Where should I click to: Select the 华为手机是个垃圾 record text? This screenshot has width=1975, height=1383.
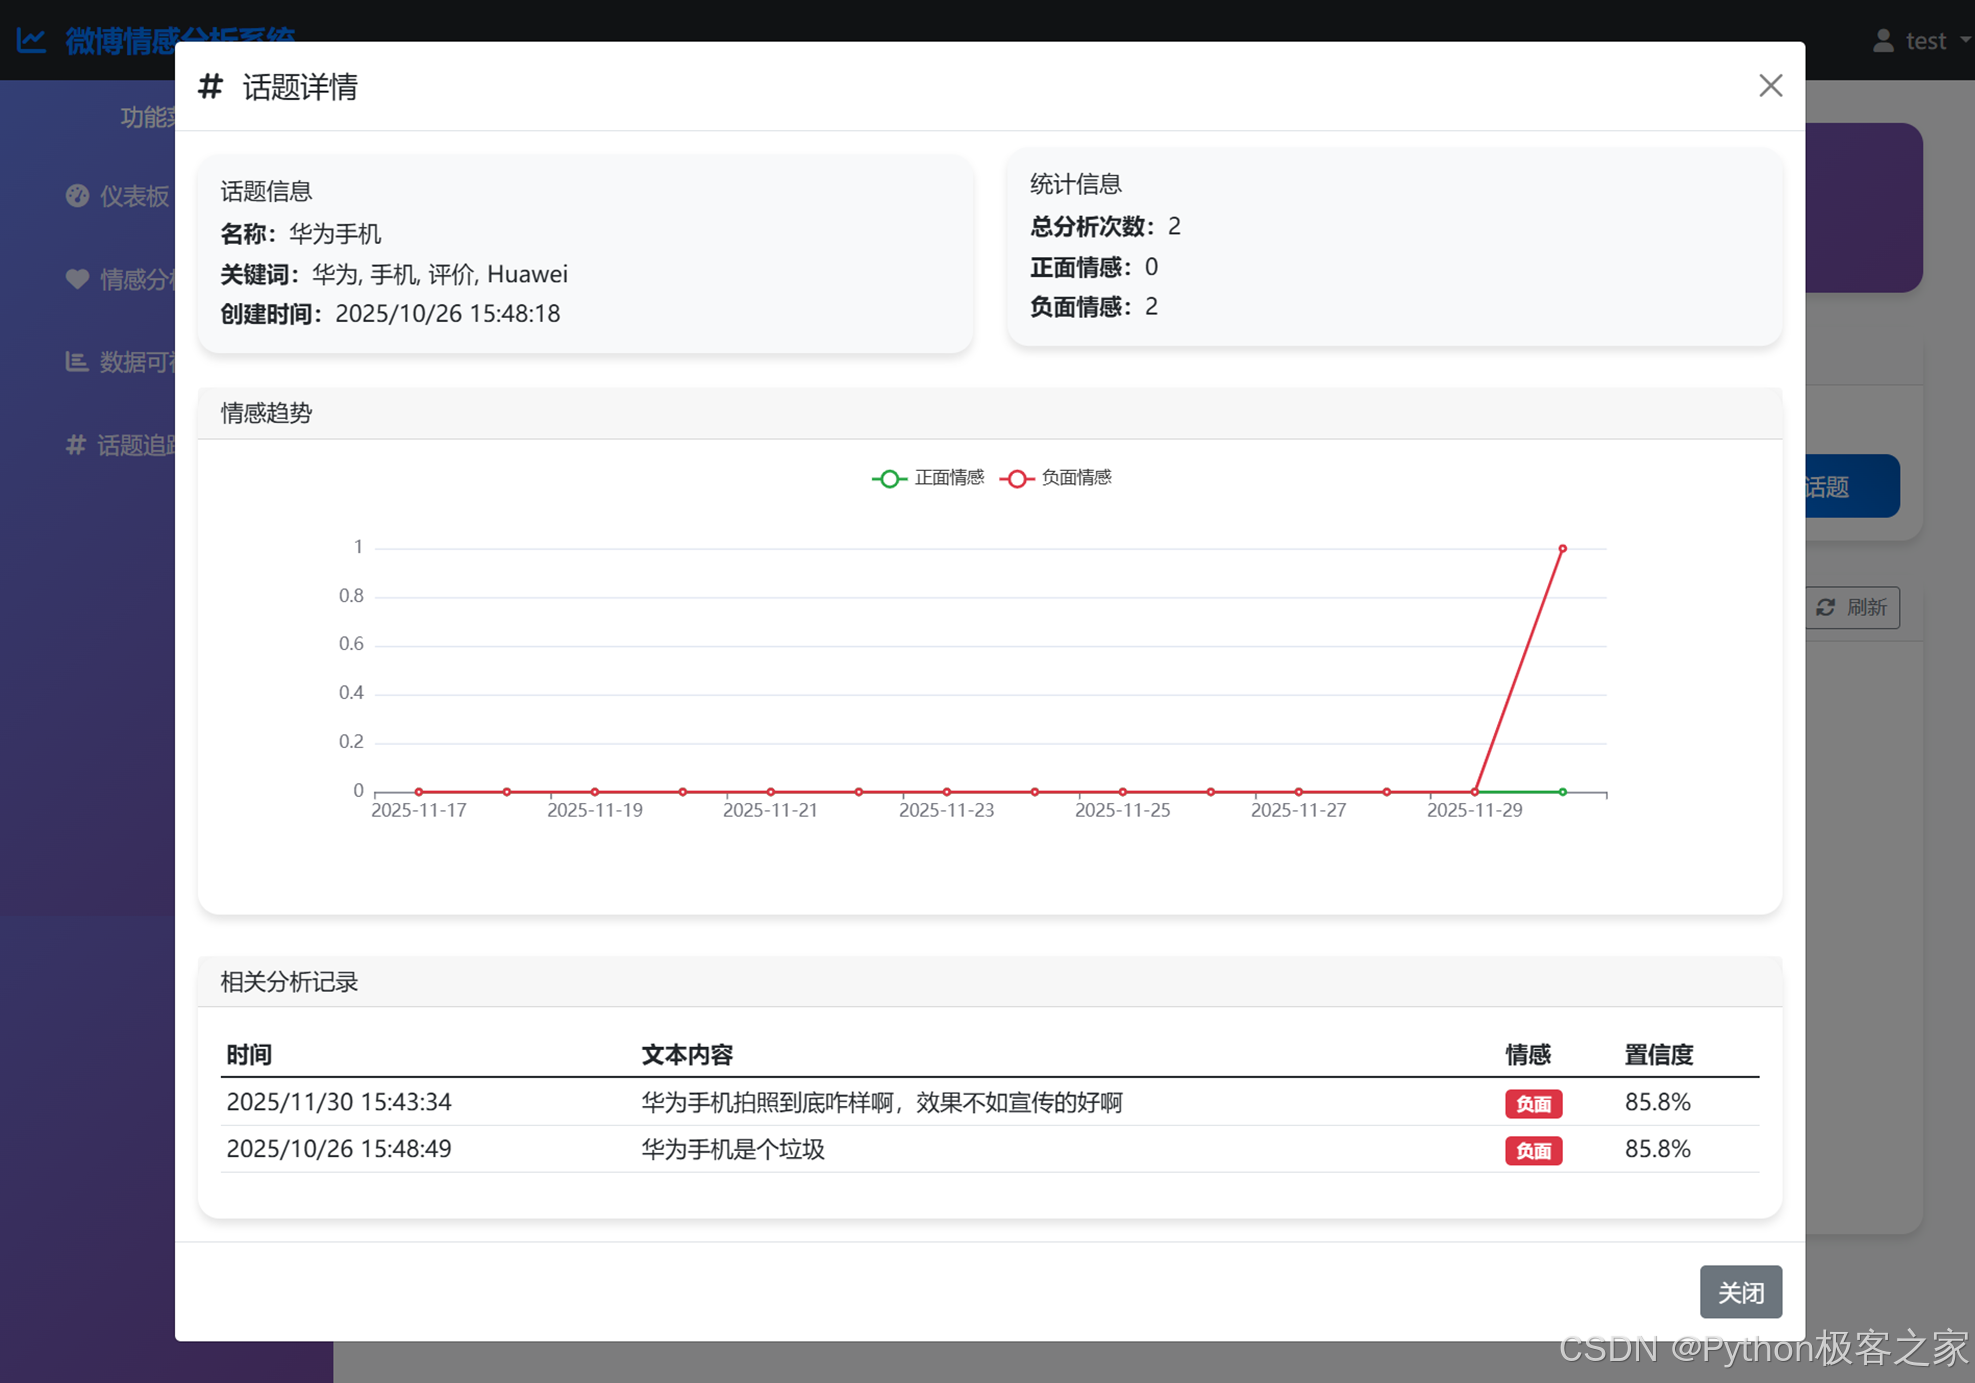coord(733,1149)
